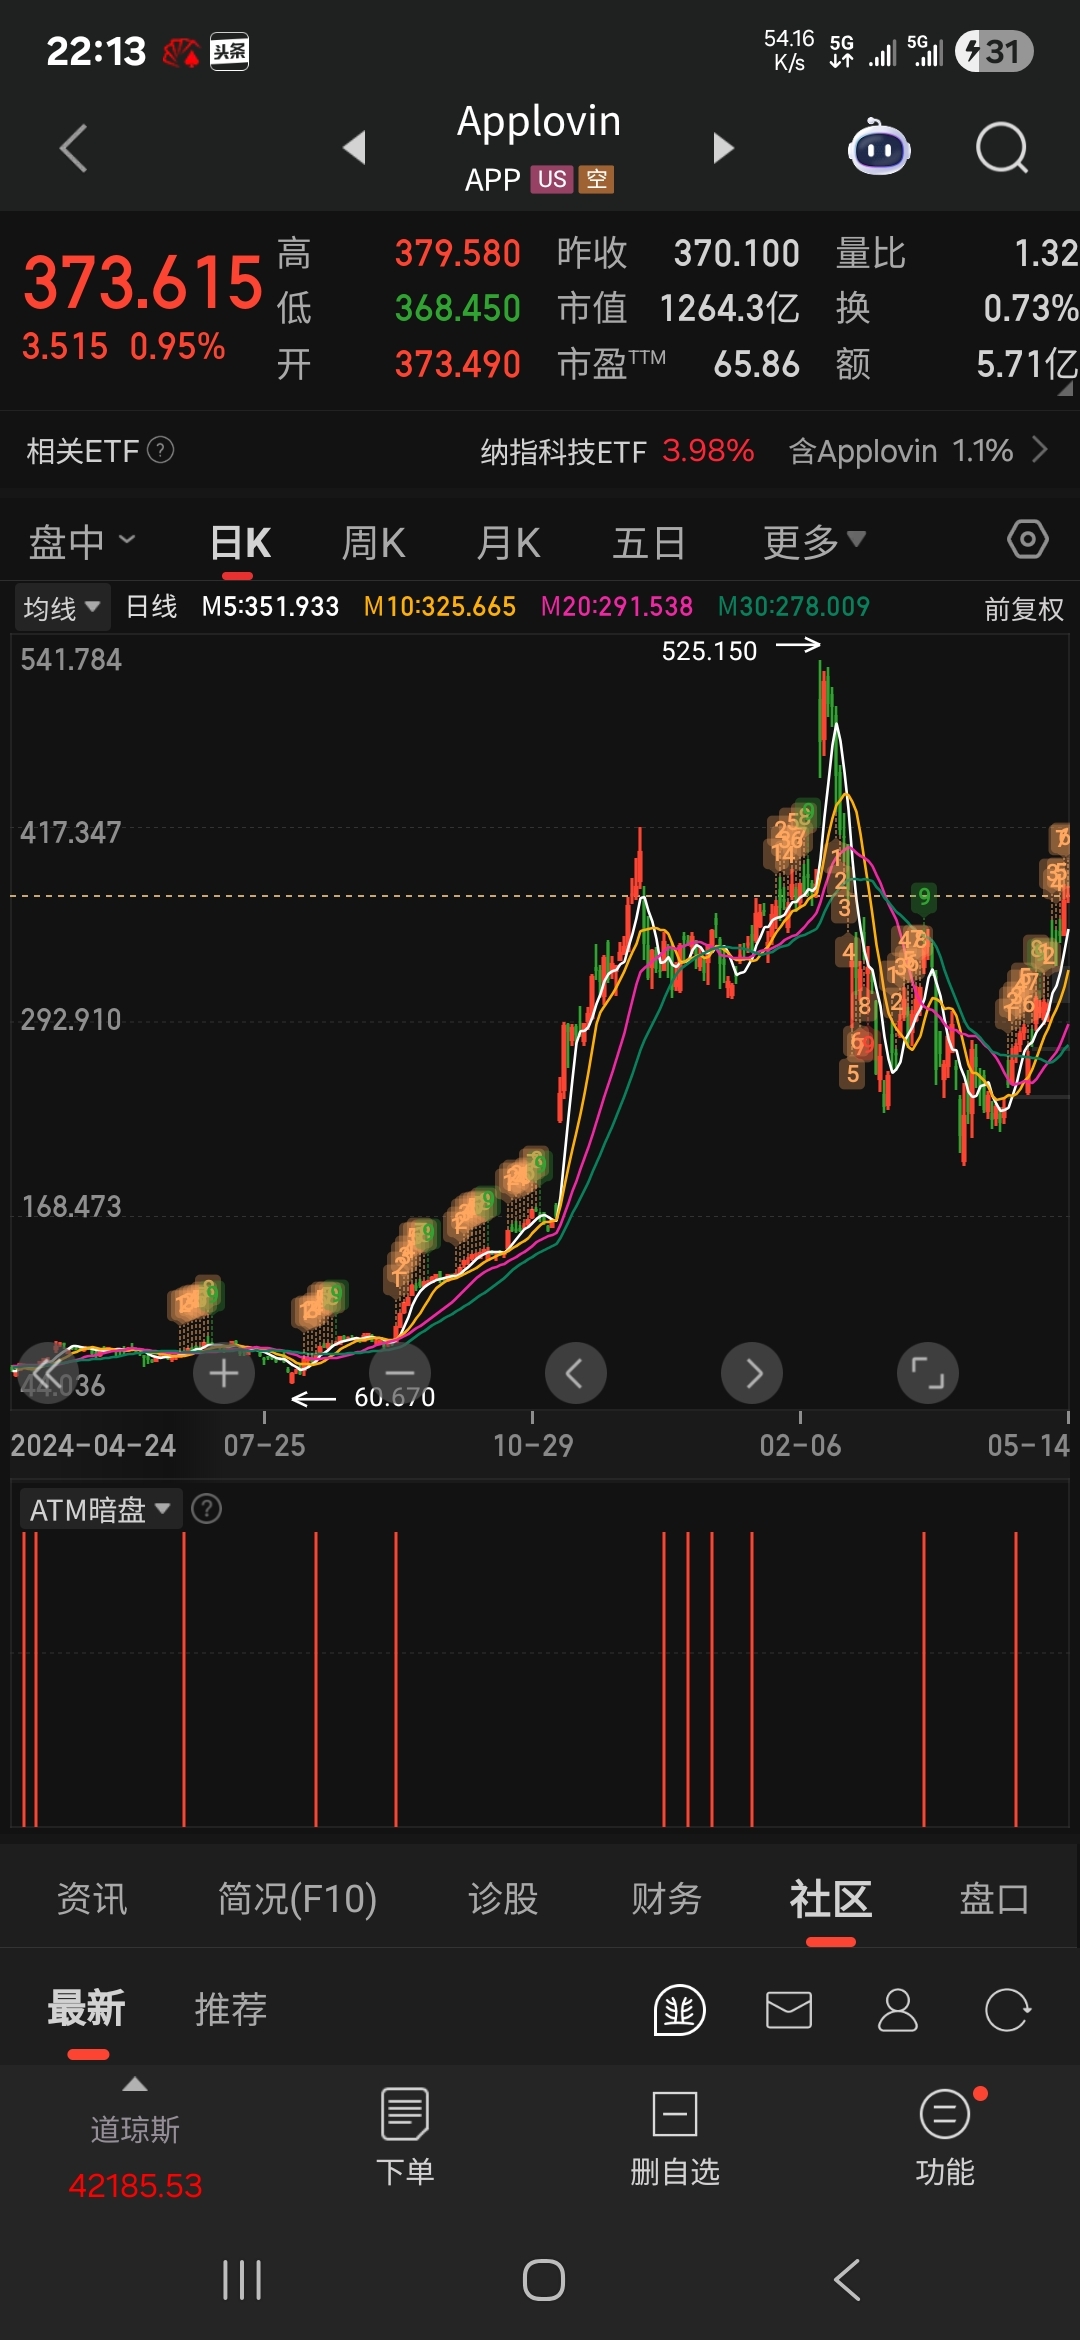Zoom out chart with minus button
1080x2340 pixels.
coord(400,1373)
